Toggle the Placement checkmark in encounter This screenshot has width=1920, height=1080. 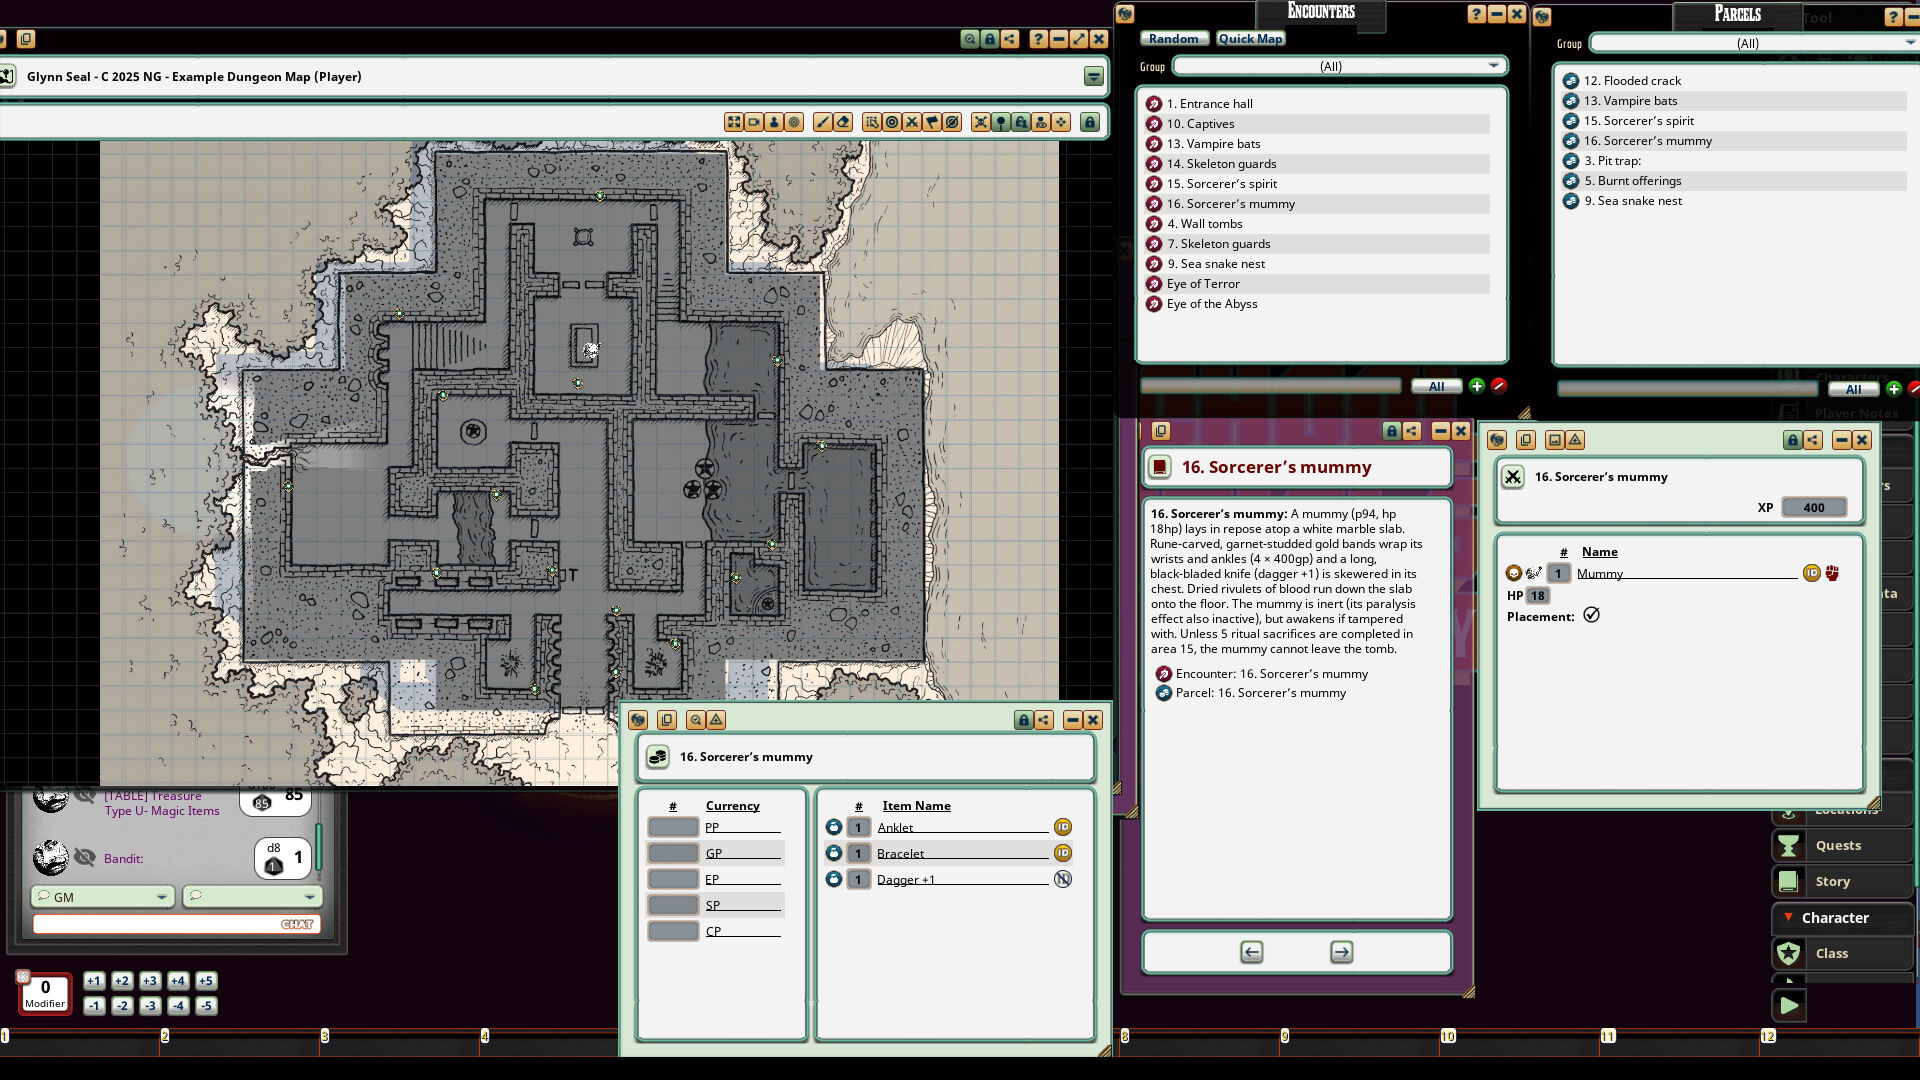(1591, 615)
